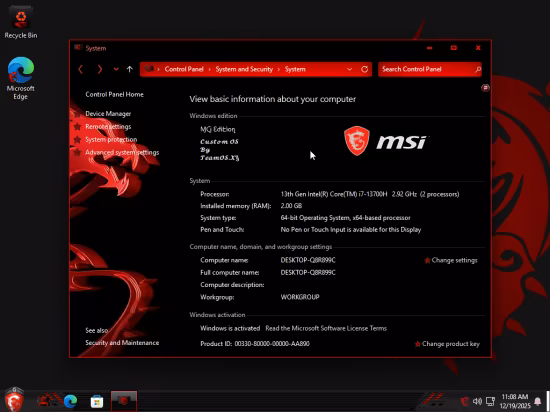
Task: Open System protection link
Action: point(111,140)
